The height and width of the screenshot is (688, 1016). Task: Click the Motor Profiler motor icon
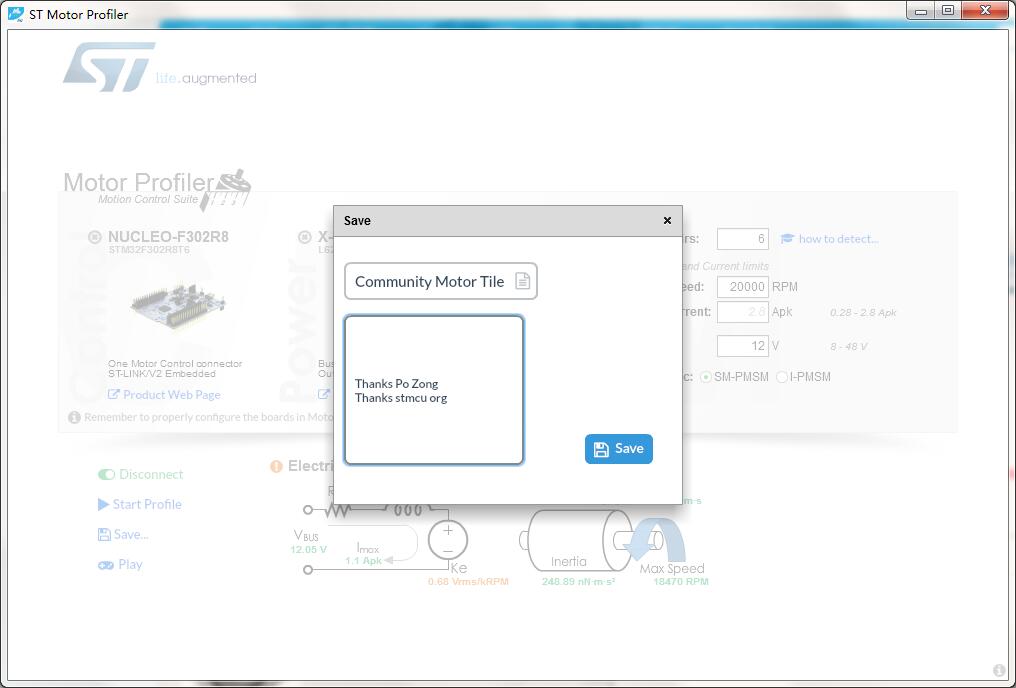coord(226,191)
